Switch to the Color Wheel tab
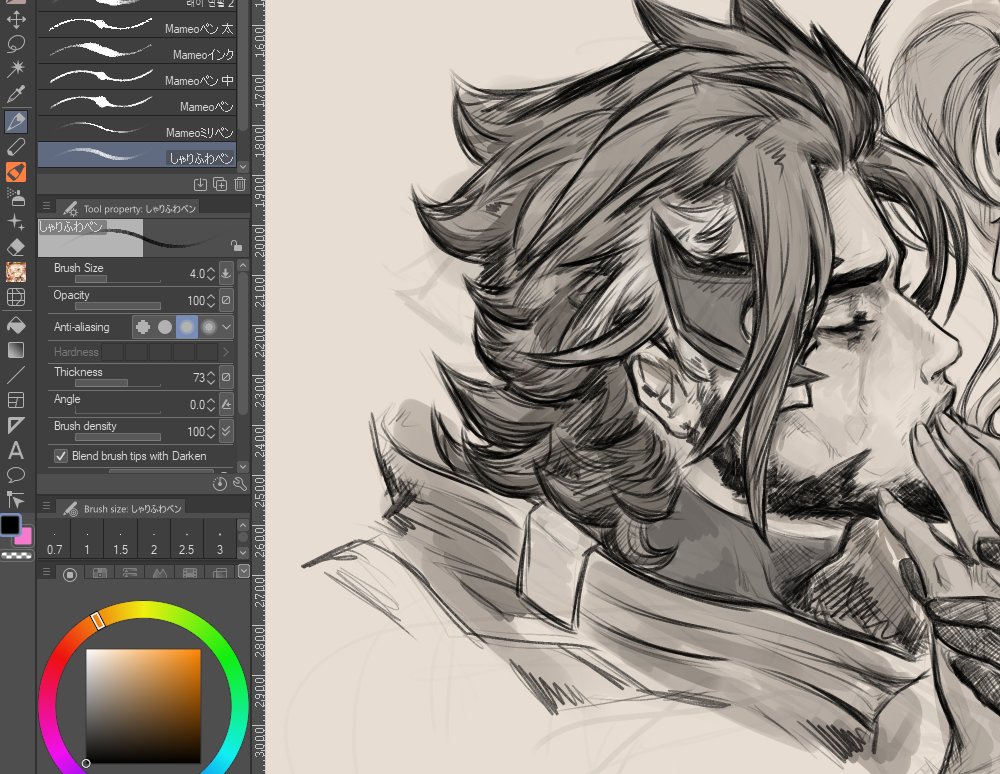The image size is (1000, 774). (70, 574)
